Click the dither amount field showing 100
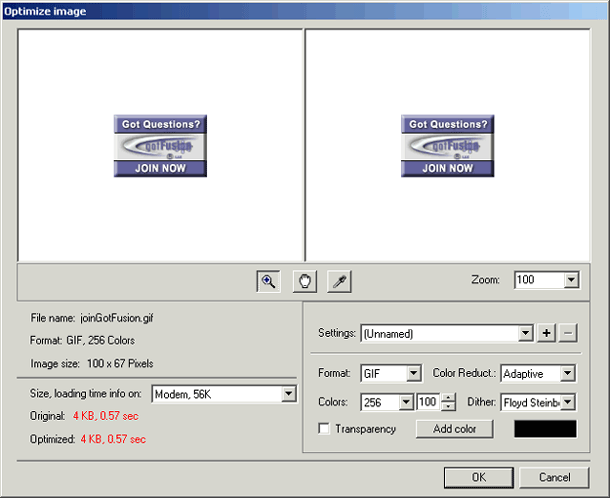 [x=428, y=402]
